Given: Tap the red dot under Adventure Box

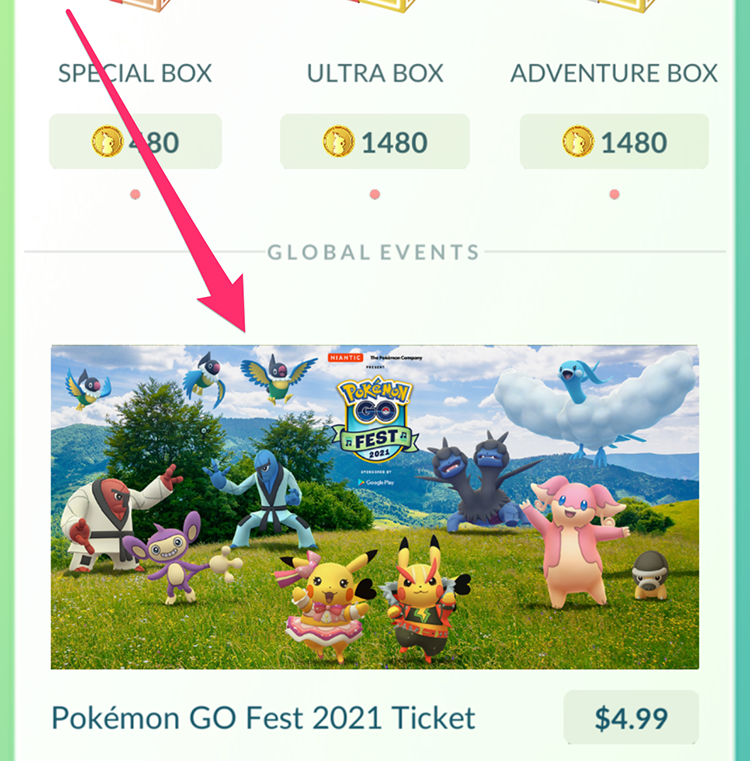Looking at the screenshot, I should [x=614, y=195].
